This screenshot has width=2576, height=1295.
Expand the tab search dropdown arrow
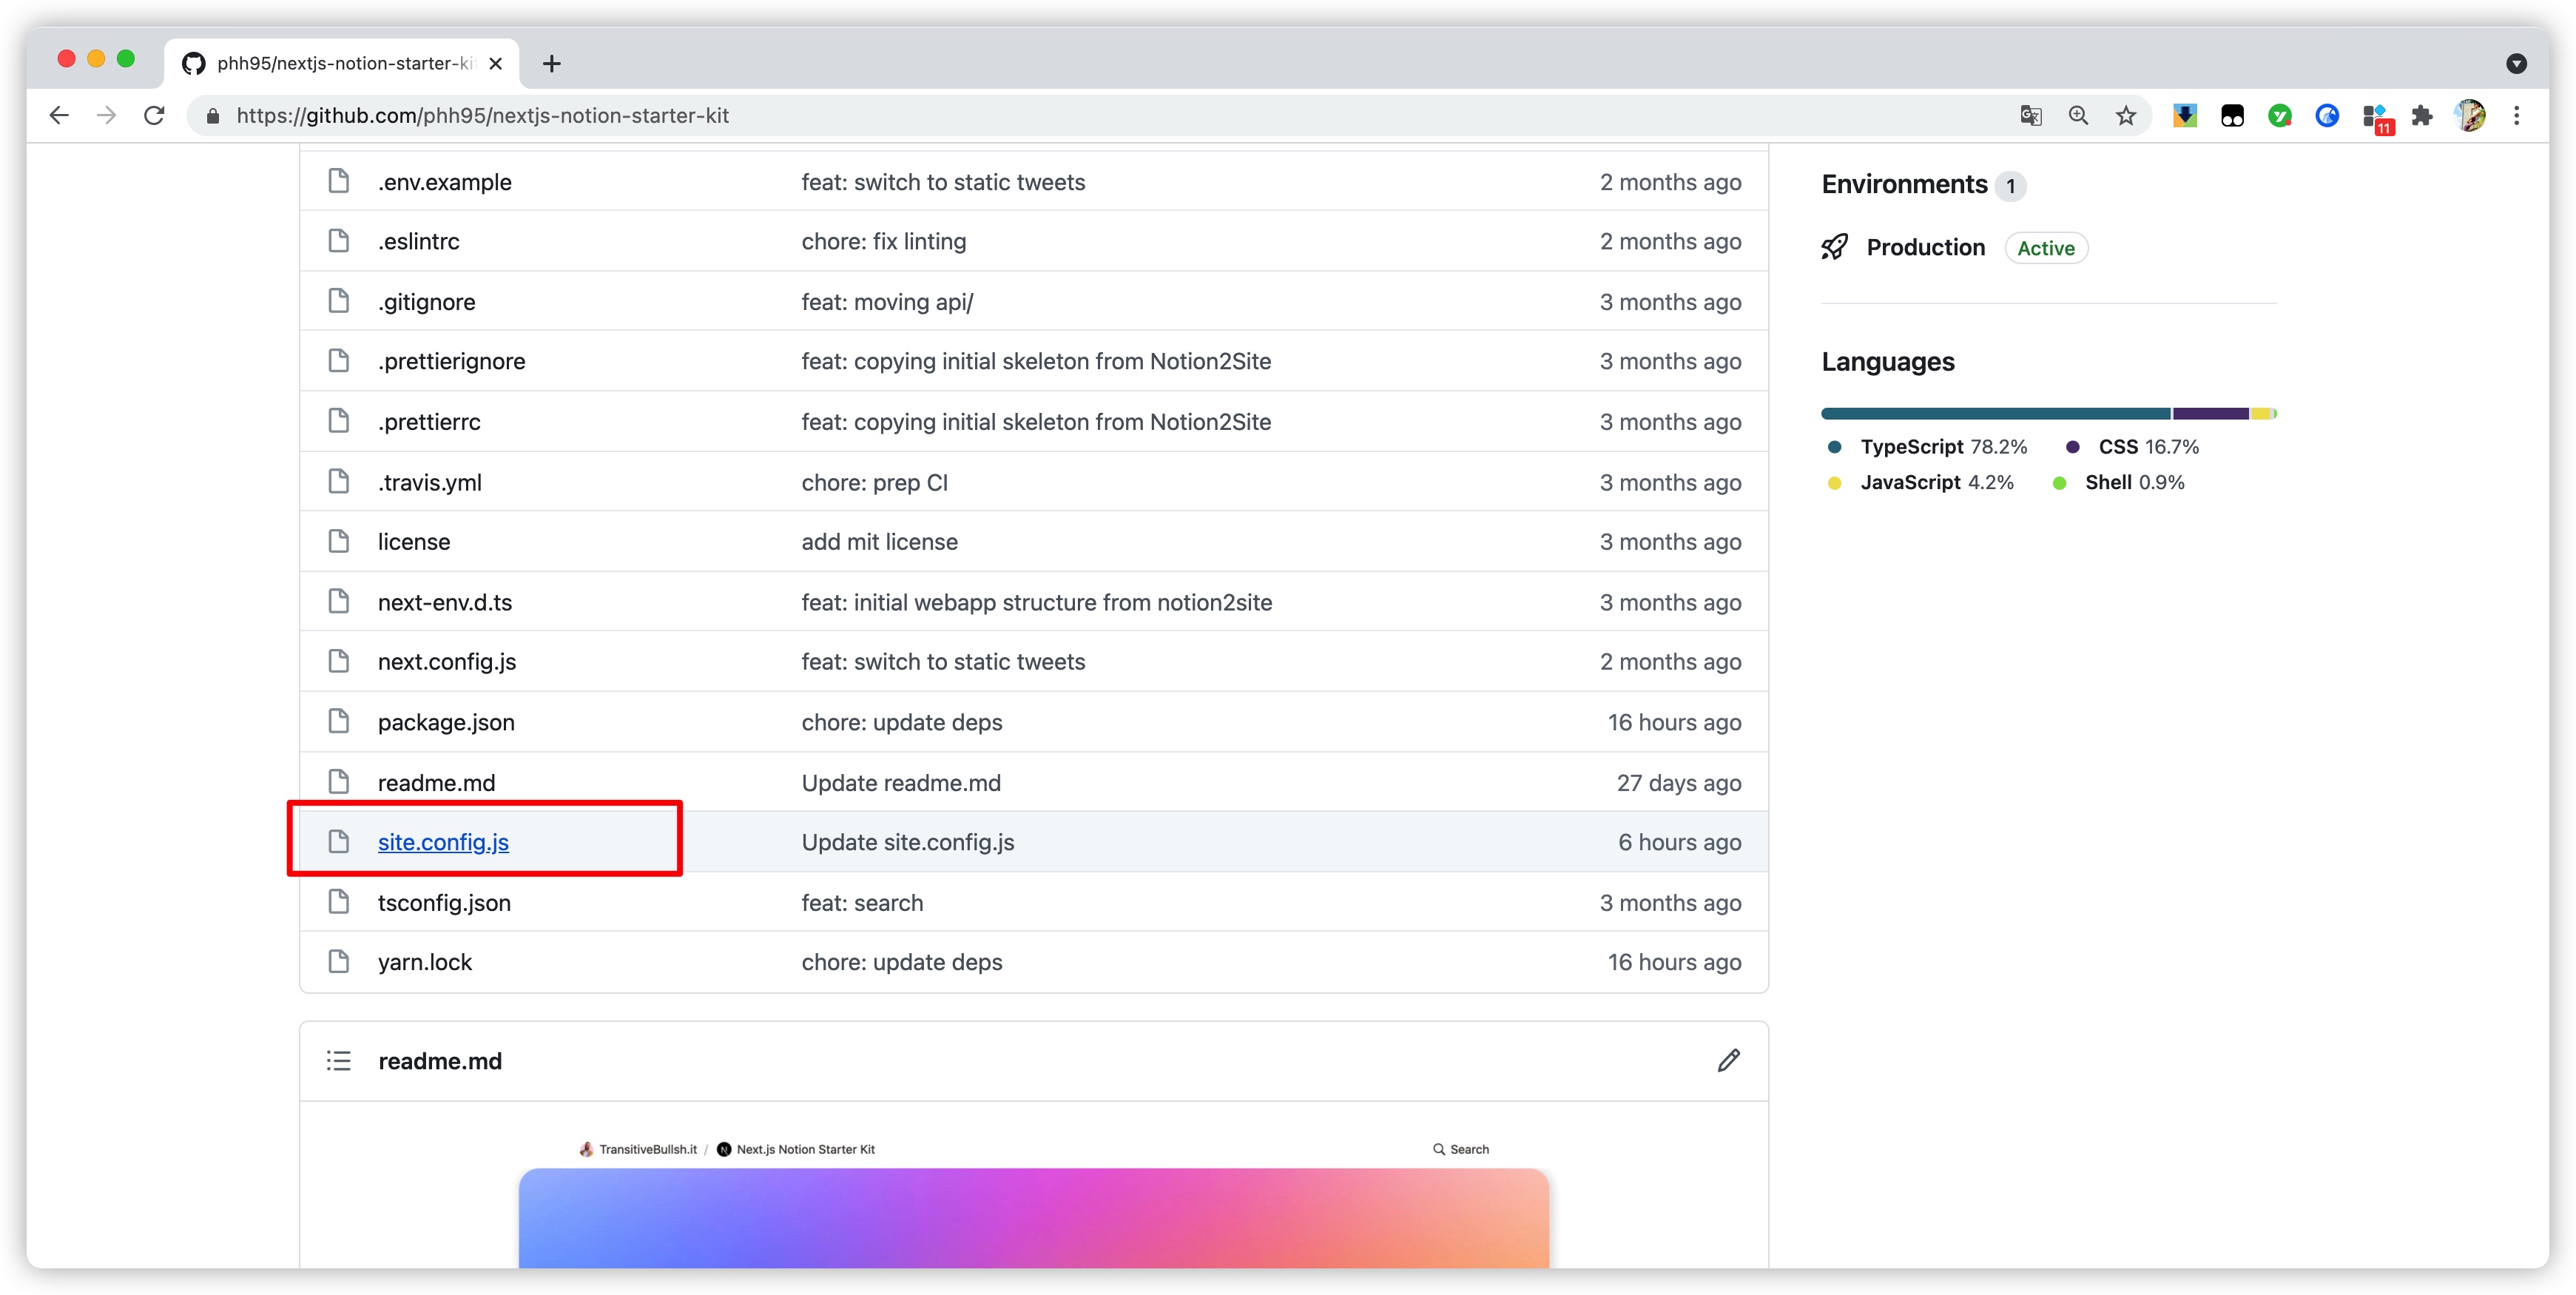[x=2517, y=64]
